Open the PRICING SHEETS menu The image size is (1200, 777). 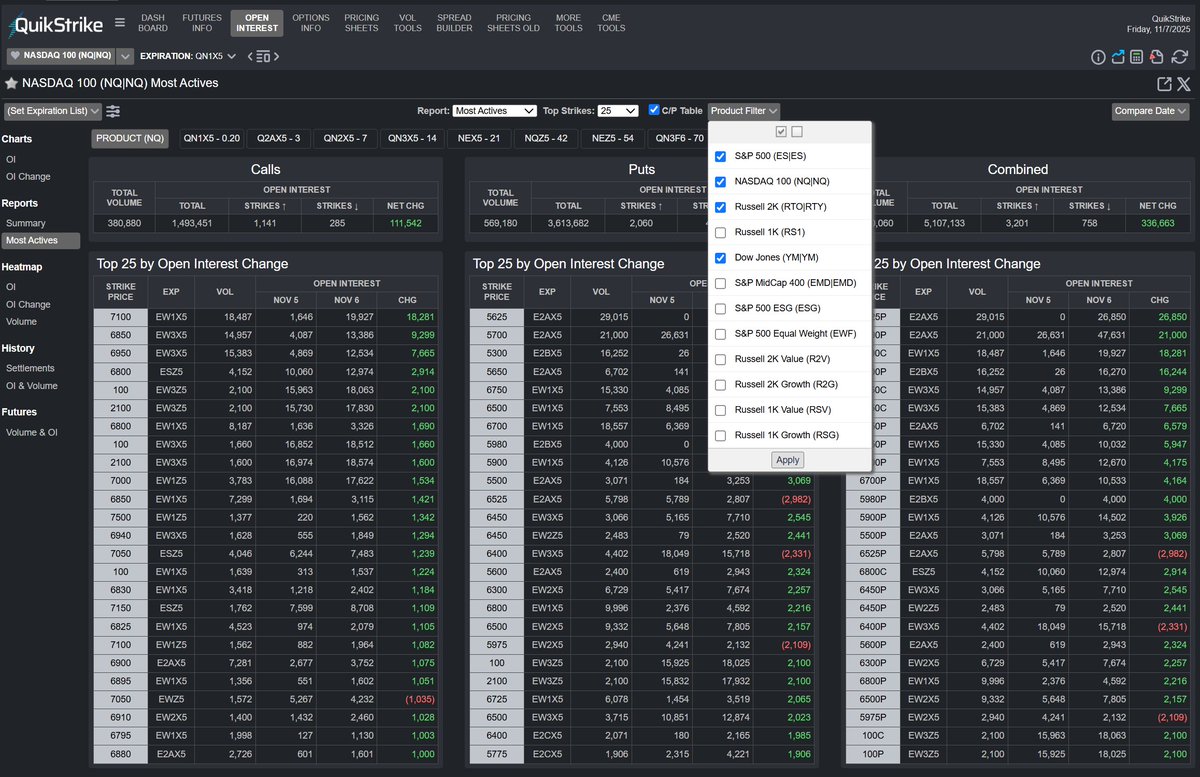coord(361,23)
